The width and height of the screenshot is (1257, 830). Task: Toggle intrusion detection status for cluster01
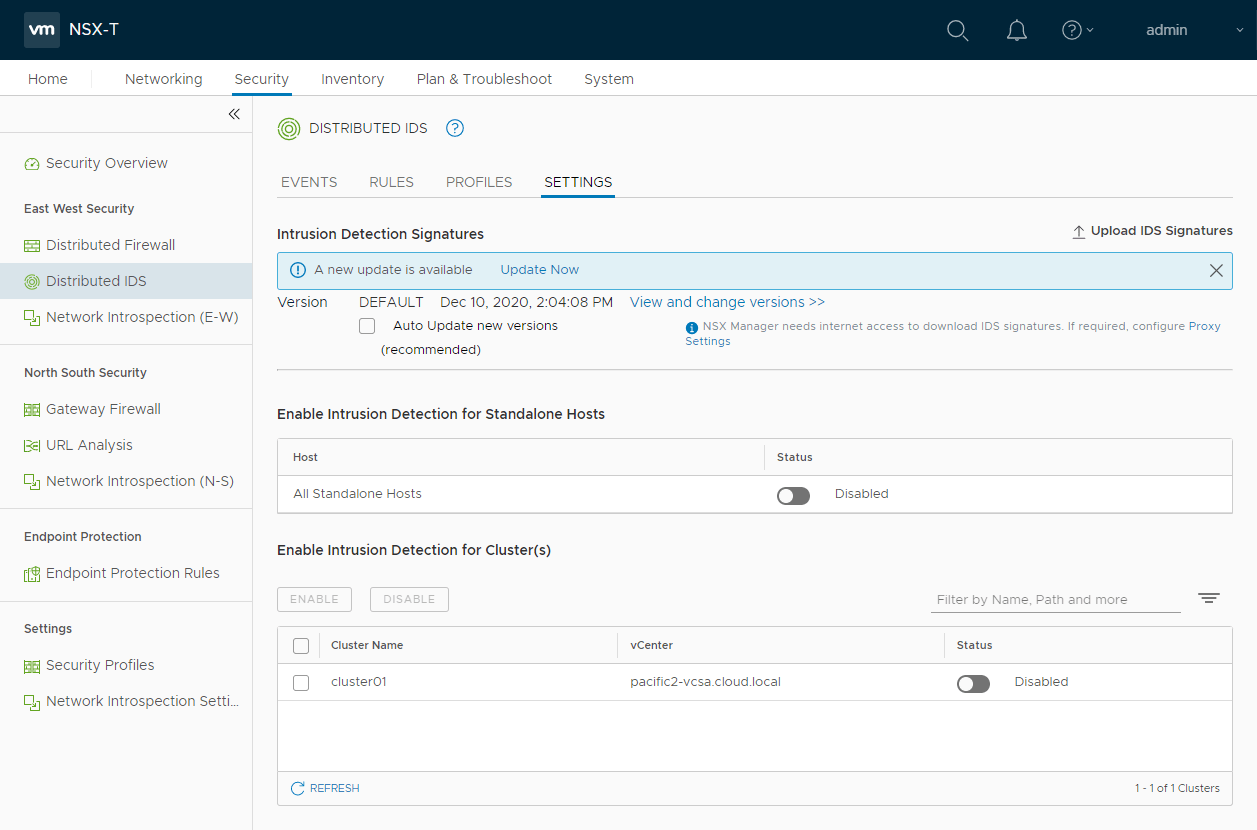click(x=973, y=683)
